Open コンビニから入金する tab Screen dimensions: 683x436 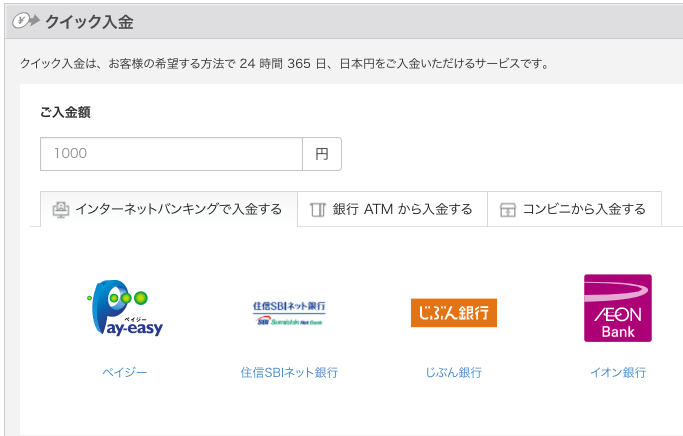coord(575,209)
